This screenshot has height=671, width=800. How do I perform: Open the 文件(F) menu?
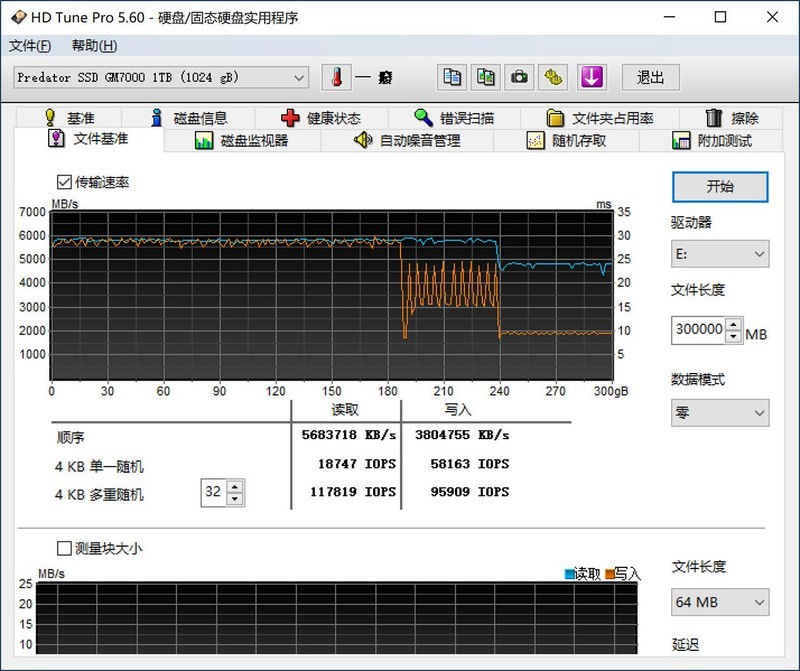(28, 45)
